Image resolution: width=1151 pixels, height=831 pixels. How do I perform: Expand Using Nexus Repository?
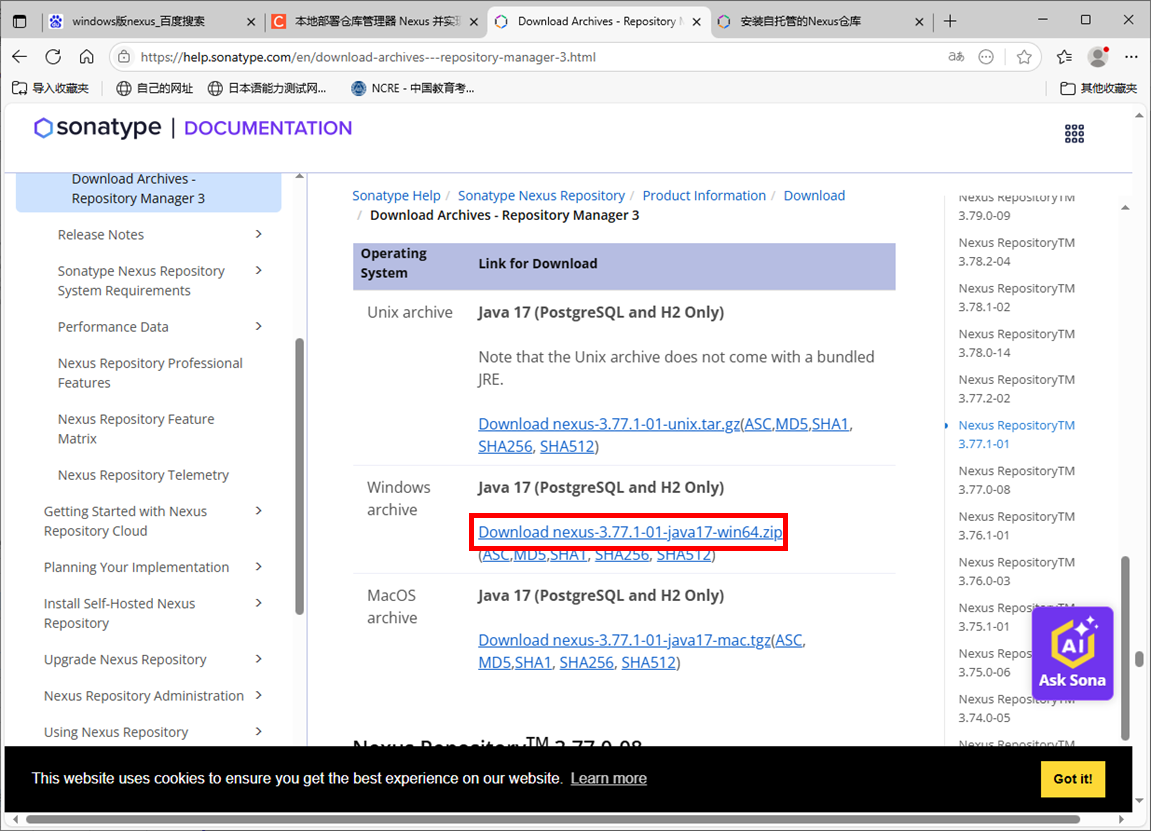(x=258, y=732)
